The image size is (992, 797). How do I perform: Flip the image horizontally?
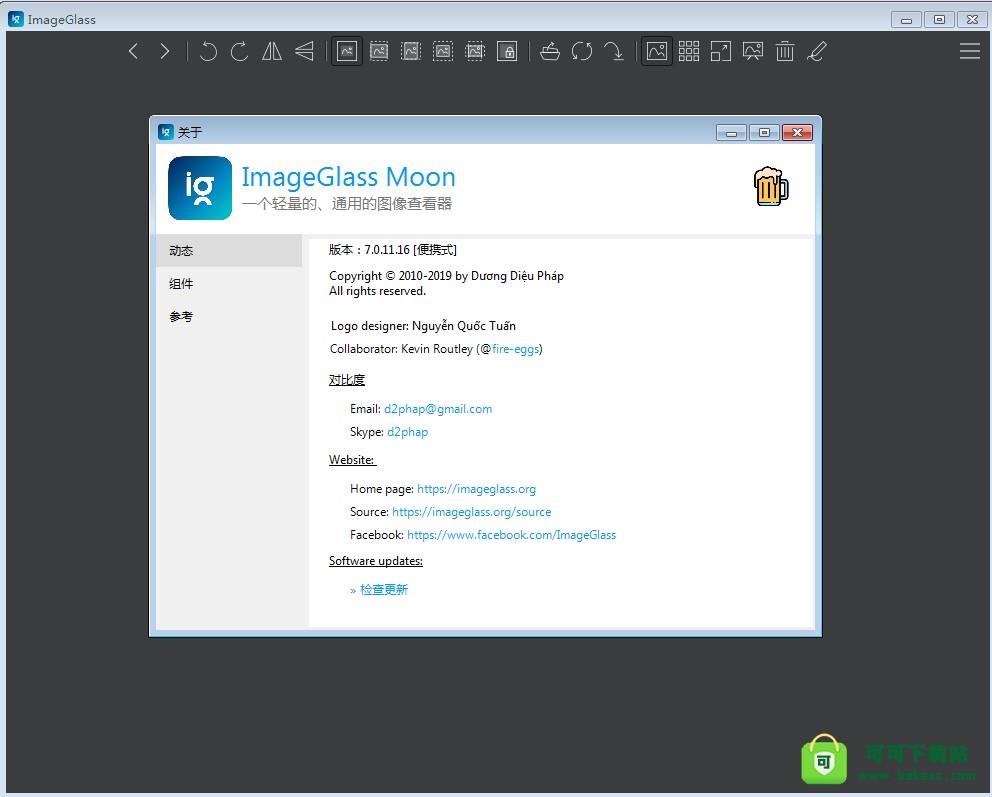click(272, 51)
